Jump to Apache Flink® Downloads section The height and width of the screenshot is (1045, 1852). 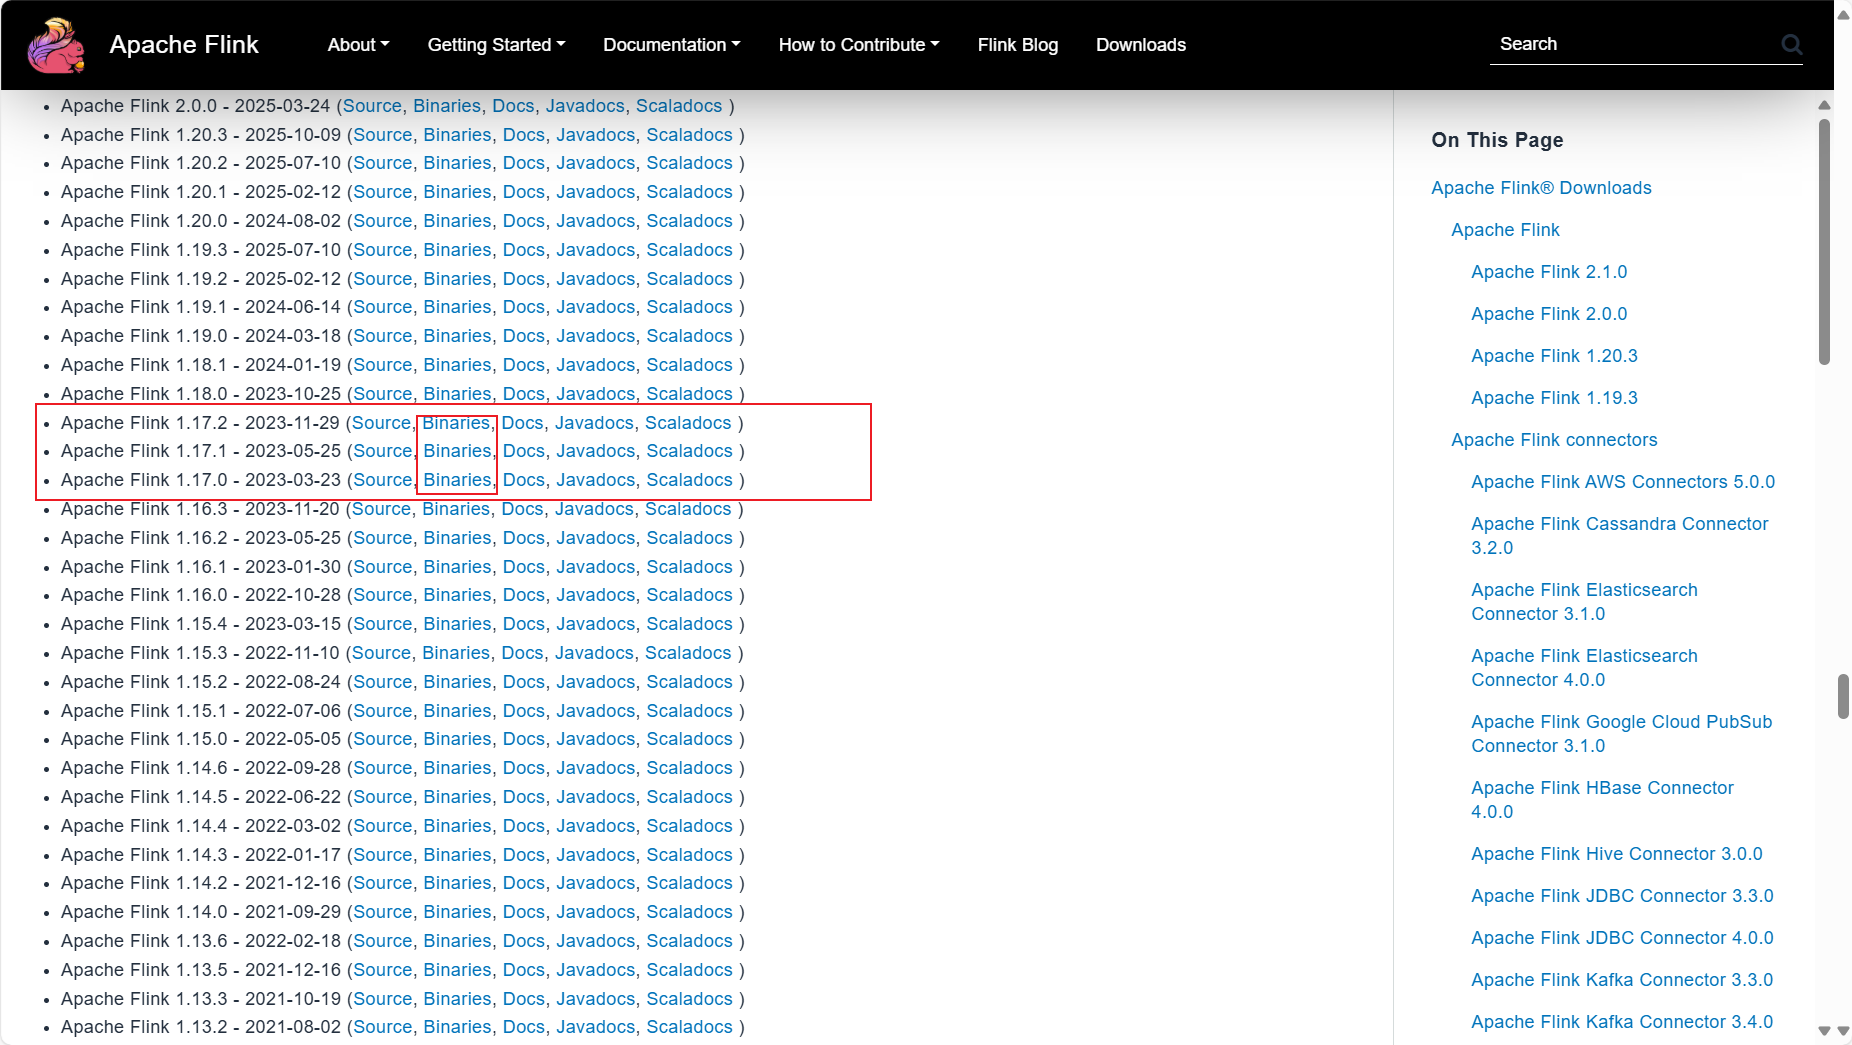[x=1541, y=188]
